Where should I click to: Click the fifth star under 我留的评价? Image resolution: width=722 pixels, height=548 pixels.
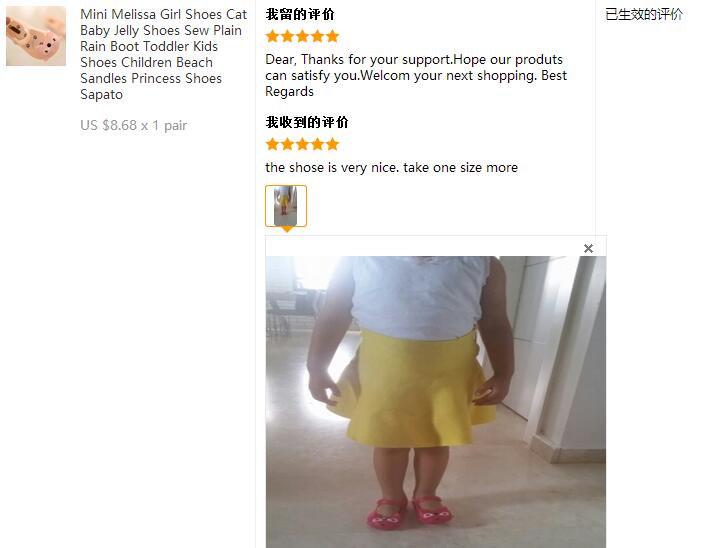(x=332, y=36)
